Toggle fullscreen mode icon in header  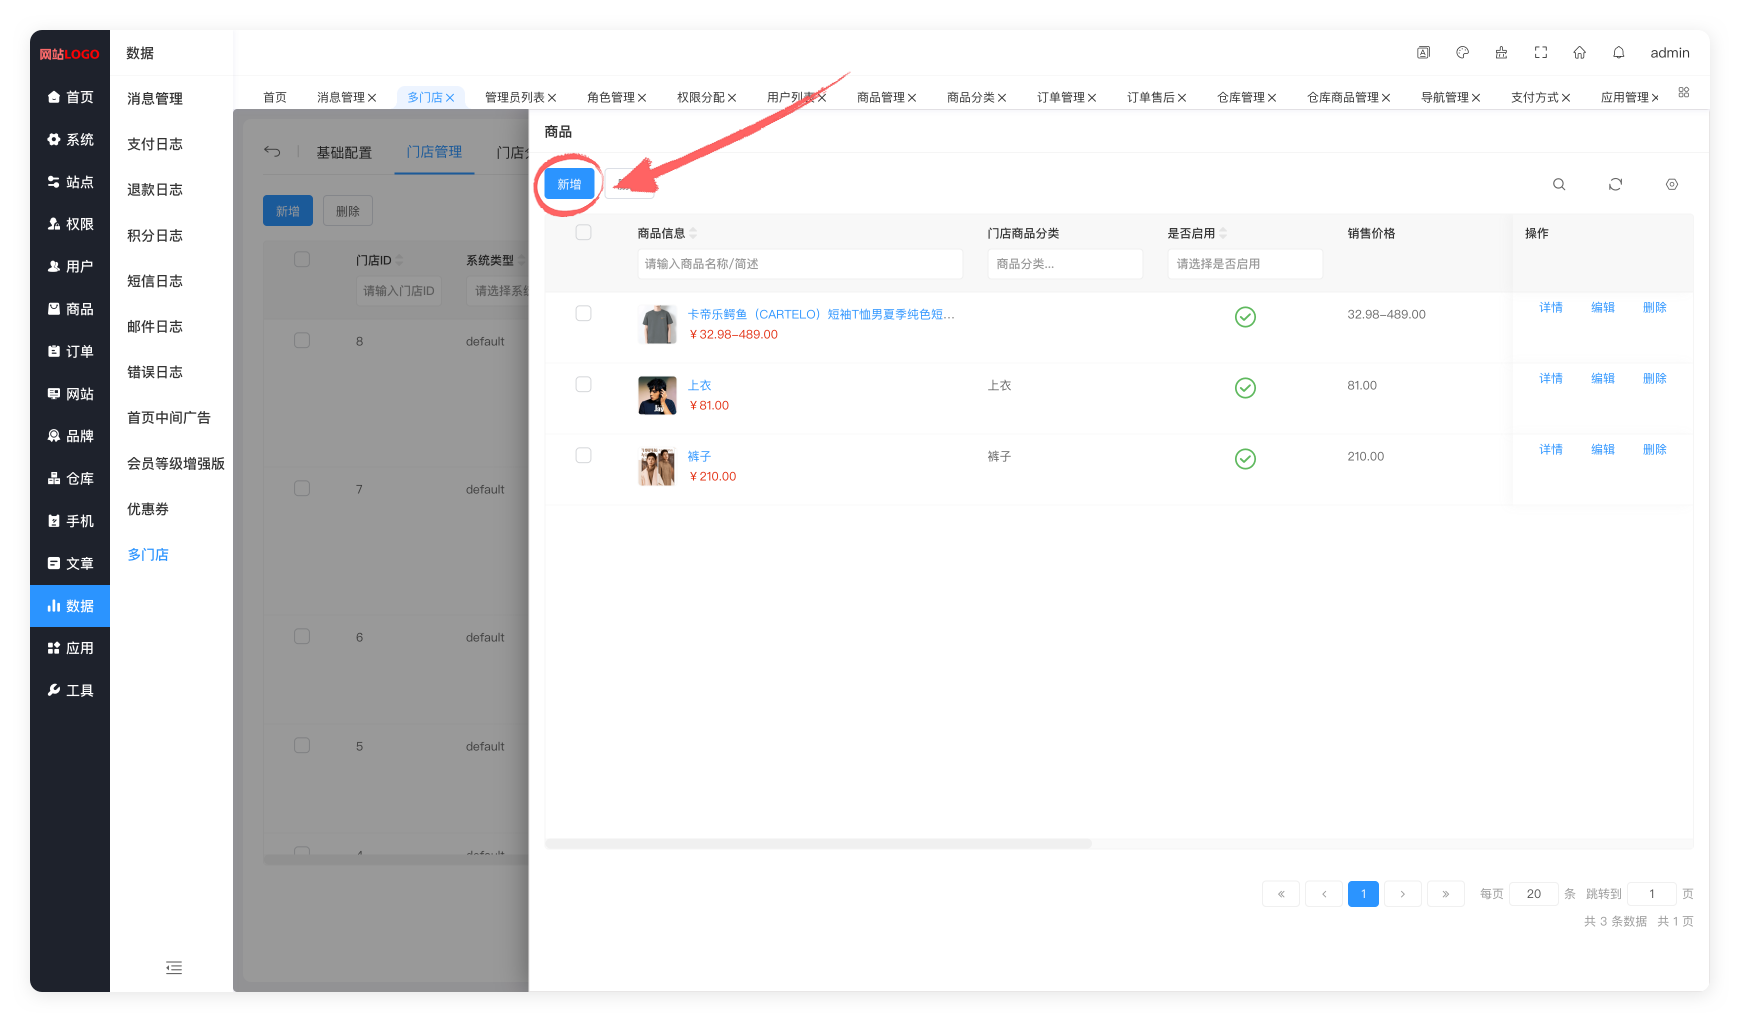pos(1540,53)
